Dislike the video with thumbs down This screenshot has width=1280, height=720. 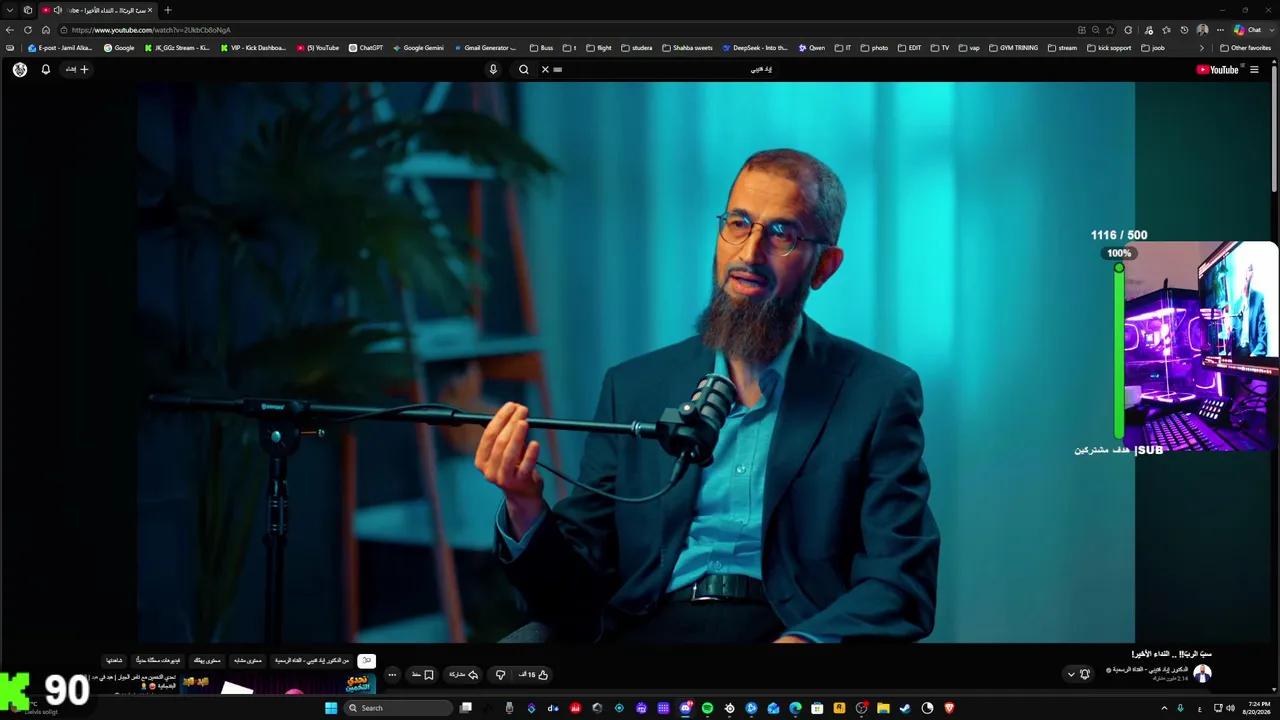click(501, 675)
